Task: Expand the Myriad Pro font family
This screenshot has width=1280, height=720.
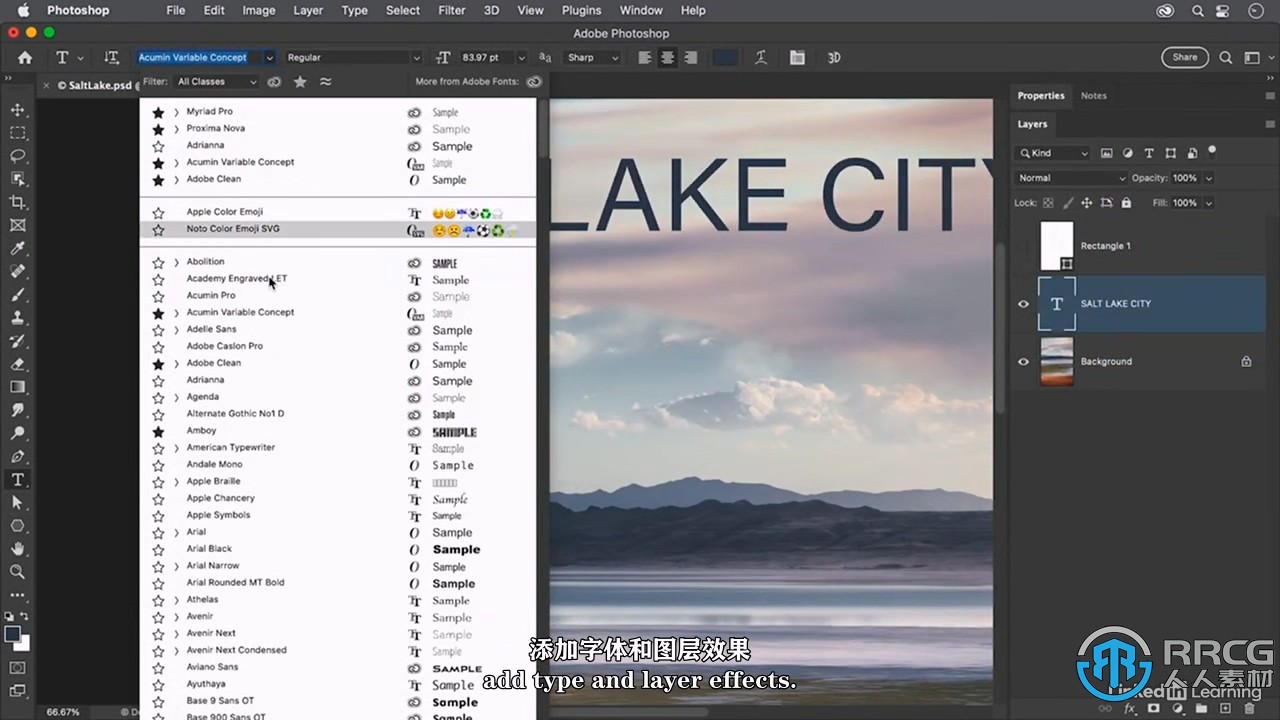Action: point(176,112)
